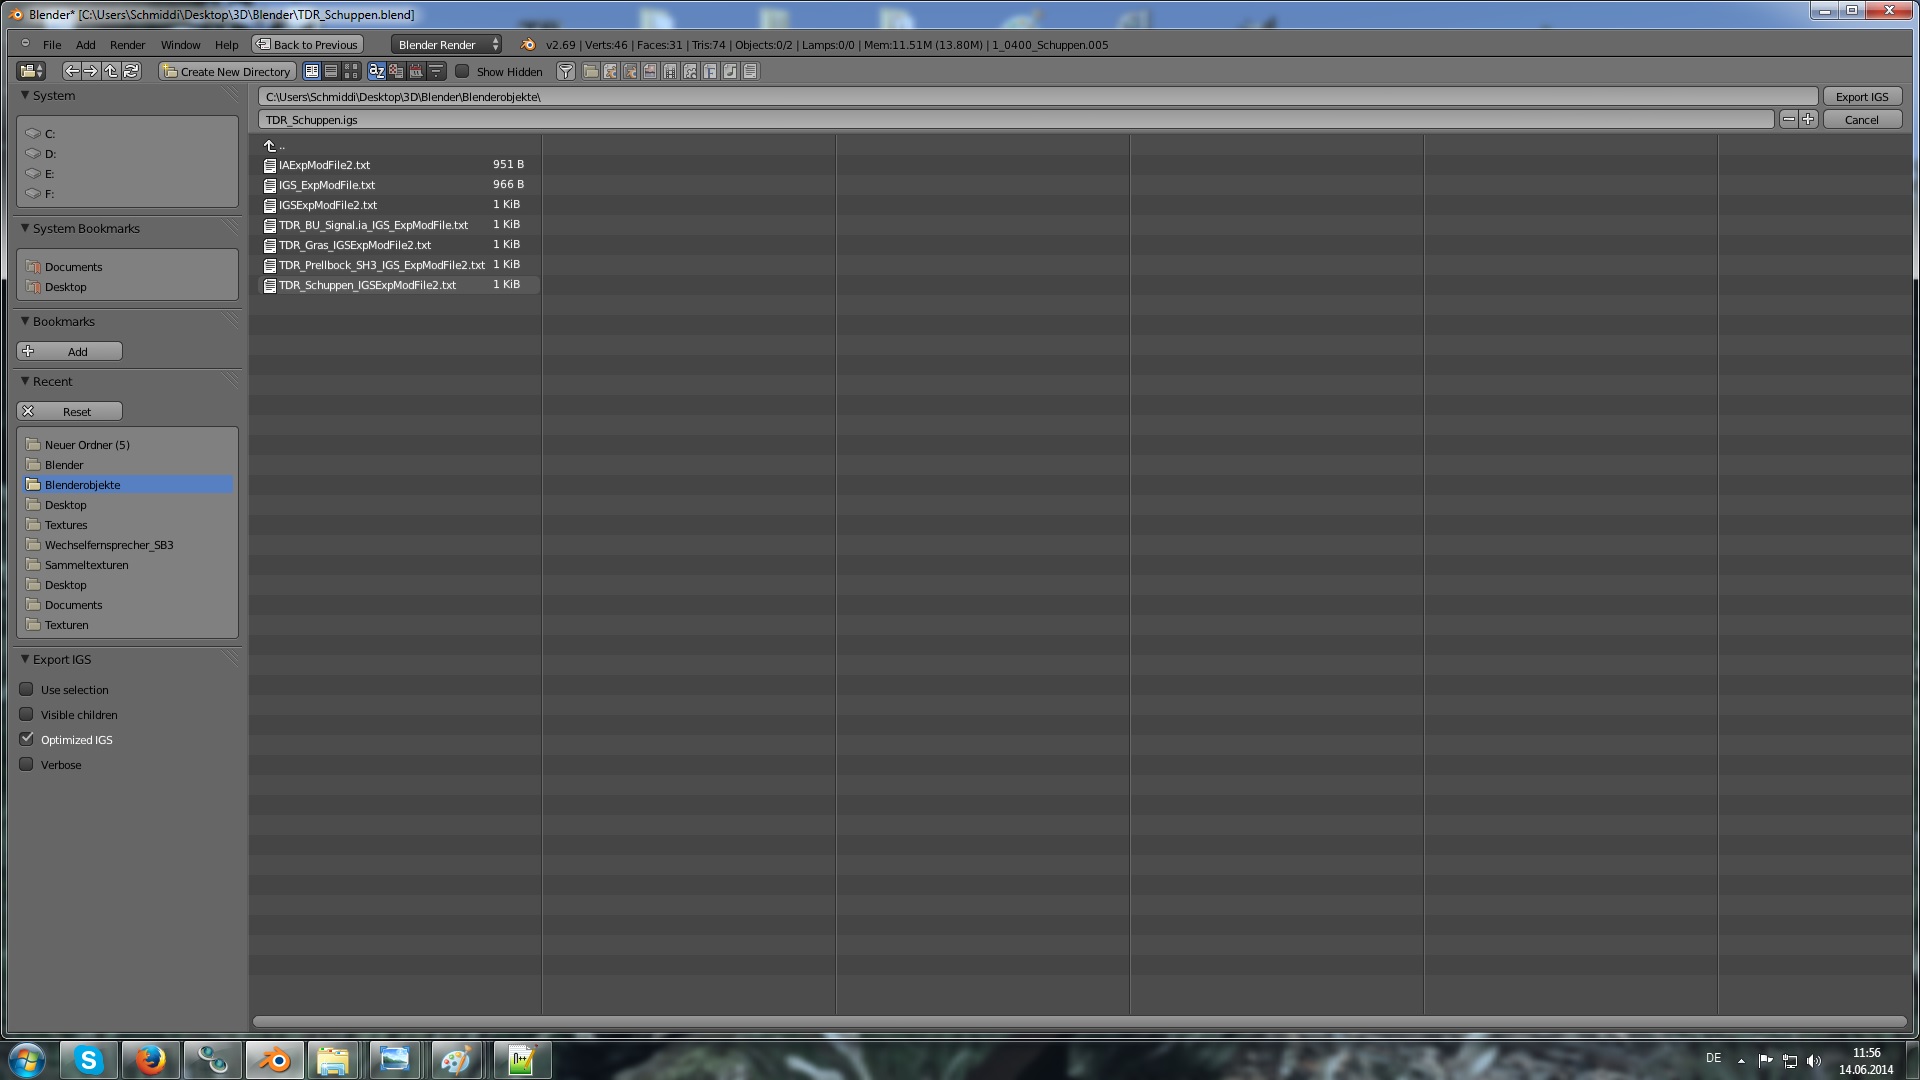This screenshot has width=1920, height=1080.
Task: Uncheck the Optimized IGS option
Action: pyautogui.click(x=27, y=739)
